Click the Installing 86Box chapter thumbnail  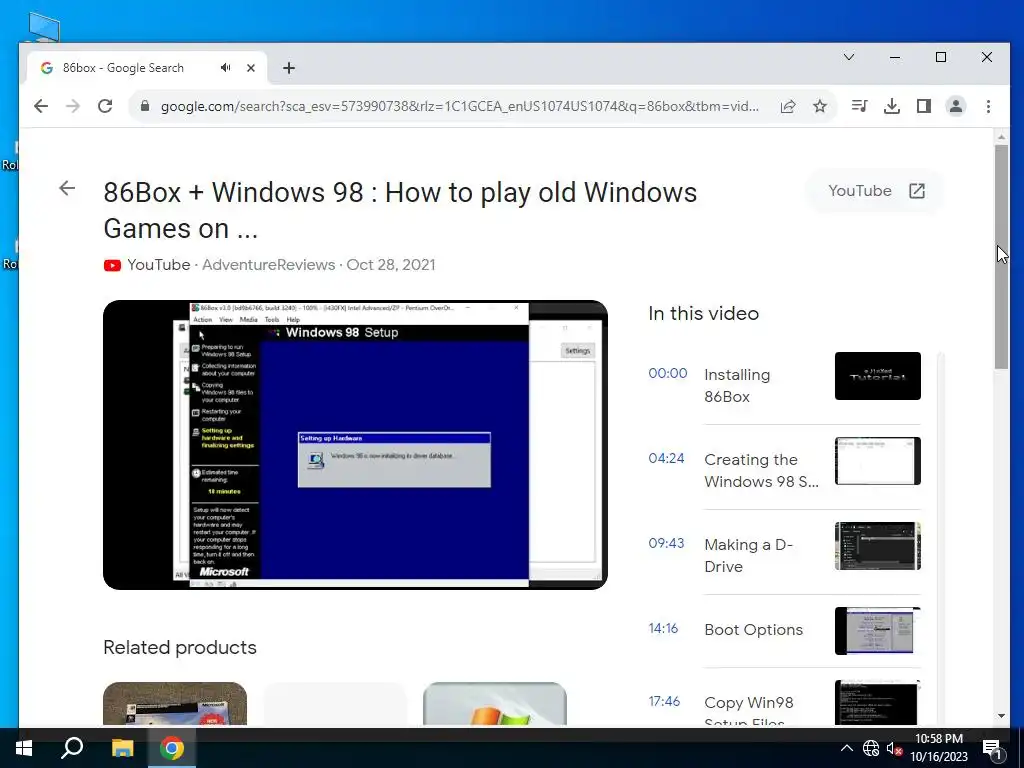(x=878, y=376)
